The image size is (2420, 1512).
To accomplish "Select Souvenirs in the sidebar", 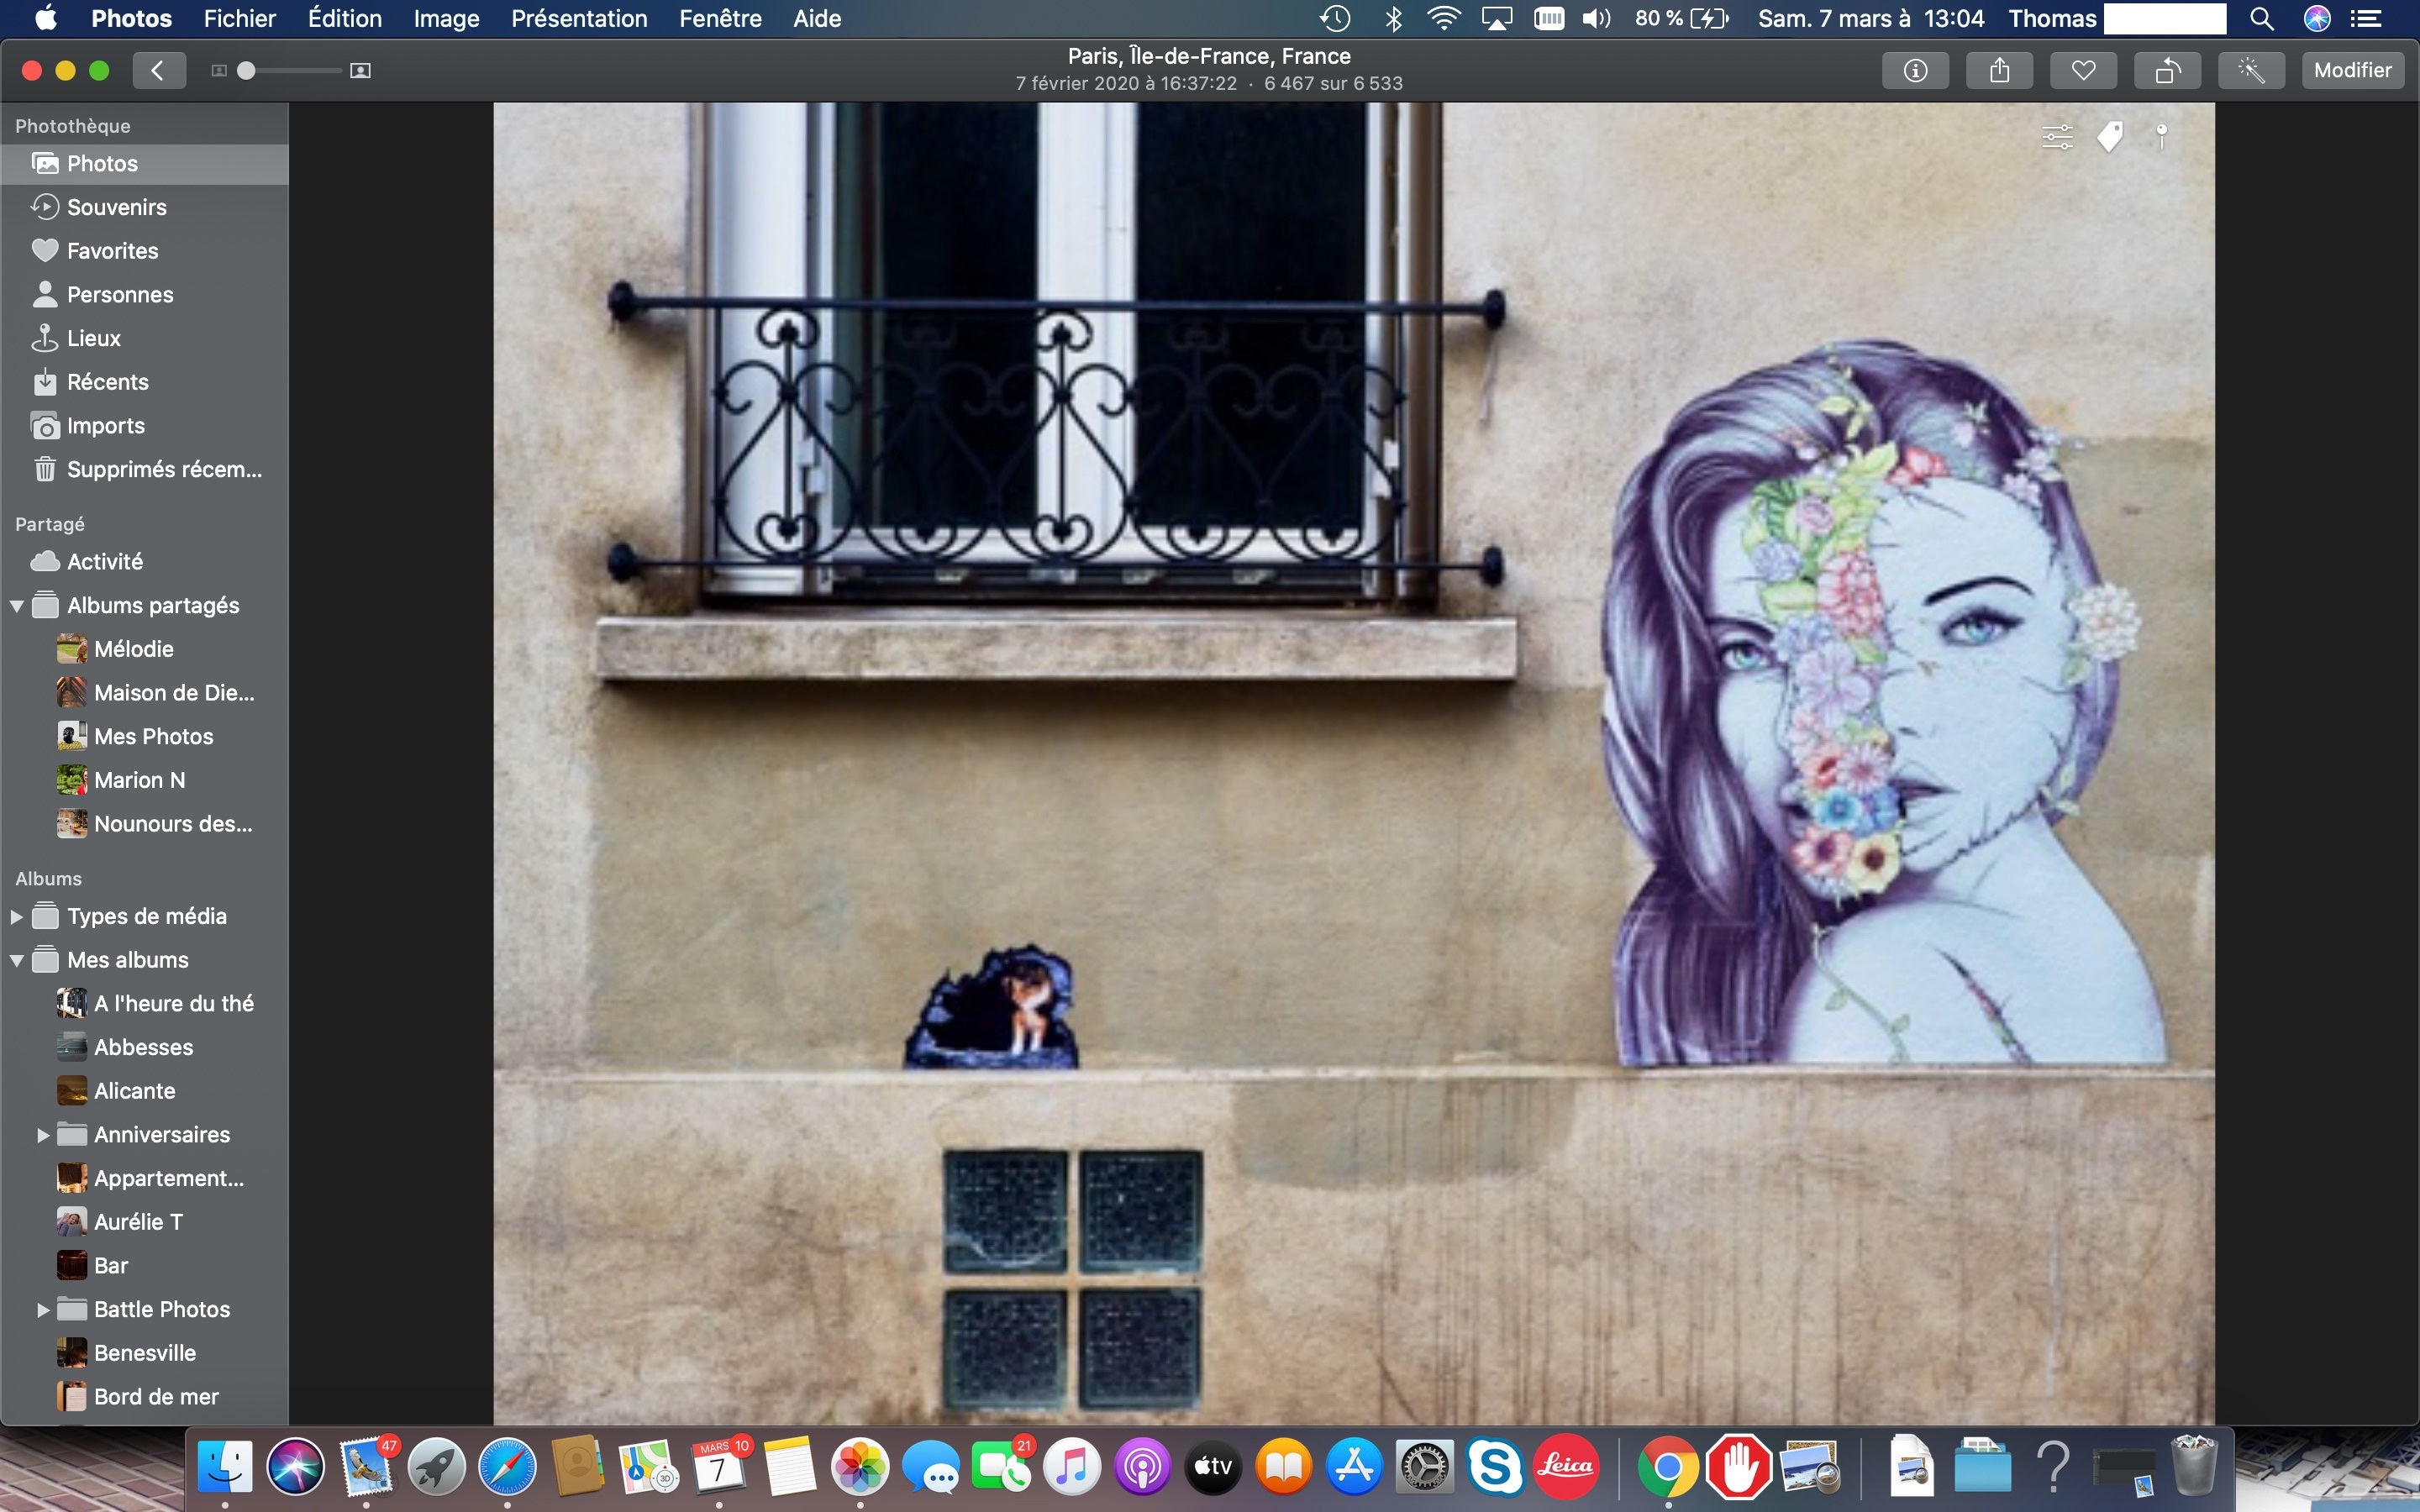I will pyautogui.click(x=116, y=207).
